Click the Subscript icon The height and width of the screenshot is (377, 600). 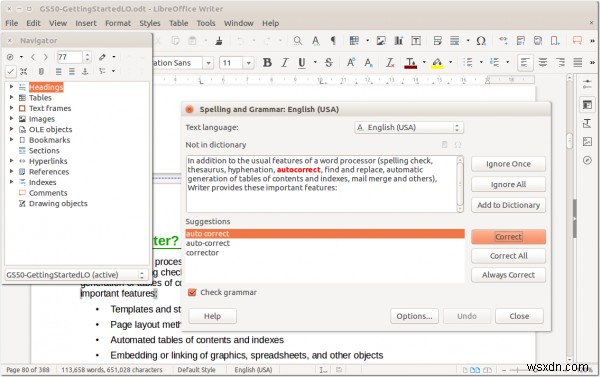click(x=368, y=62)
